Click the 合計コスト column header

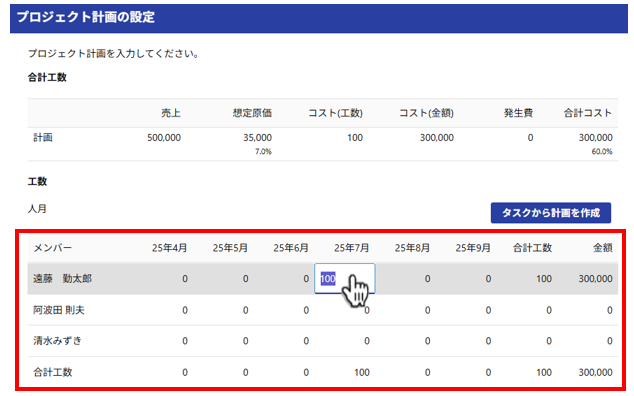coord(588,113)
